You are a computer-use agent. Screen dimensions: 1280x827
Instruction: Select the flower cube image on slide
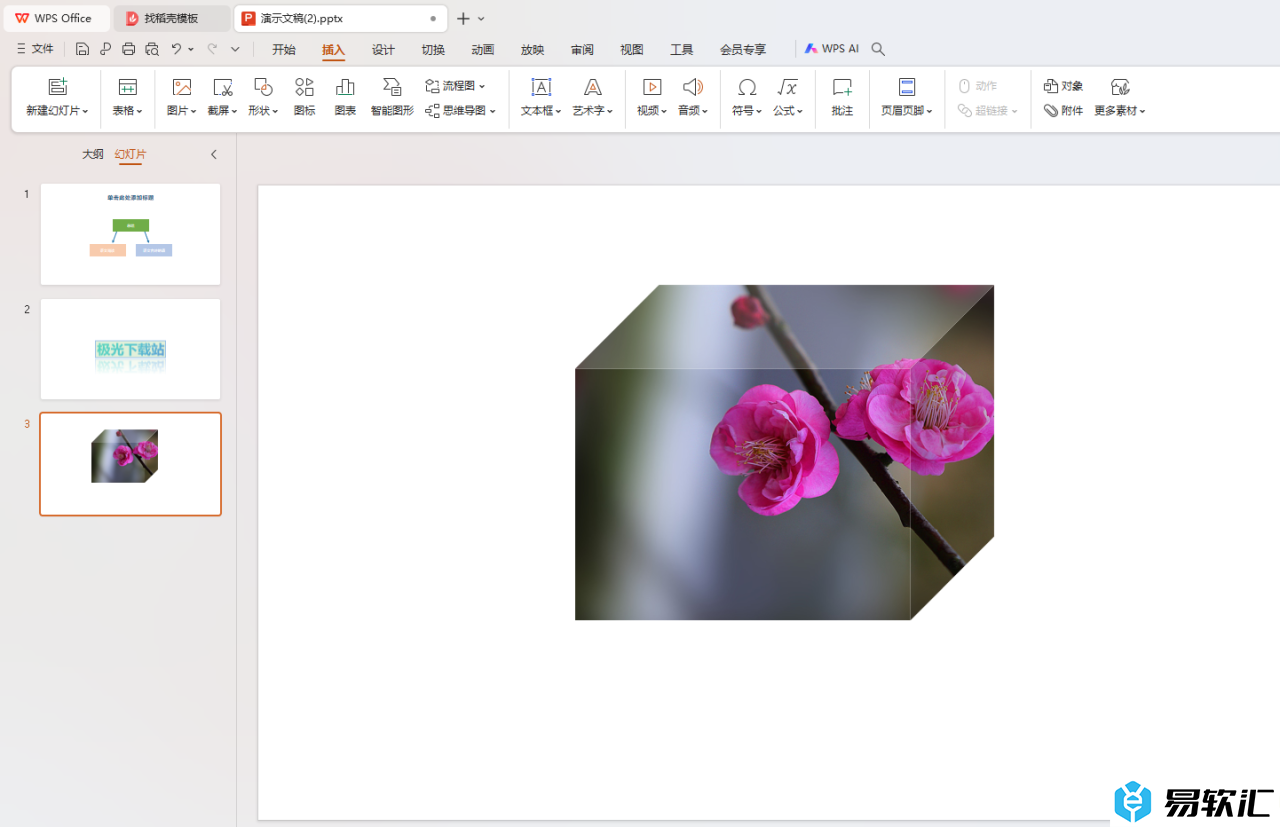click(x=784, y=452)
